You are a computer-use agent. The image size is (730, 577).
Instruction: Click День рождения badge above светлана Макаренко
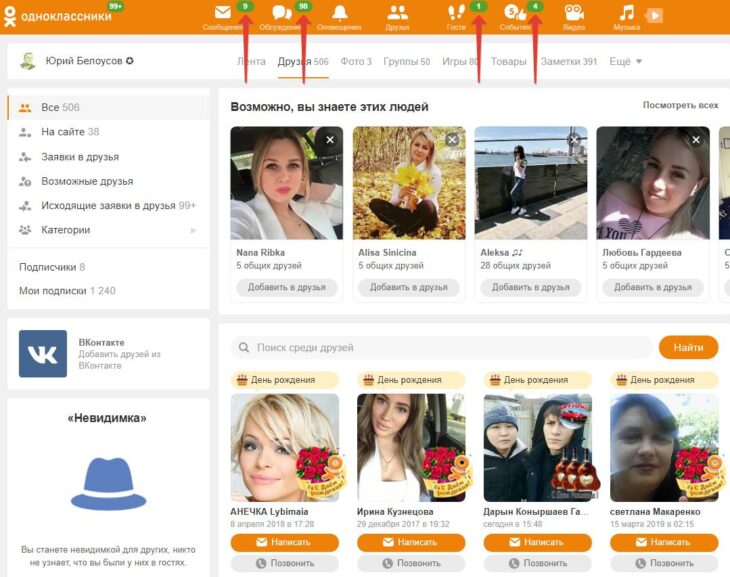coord(664,380)
